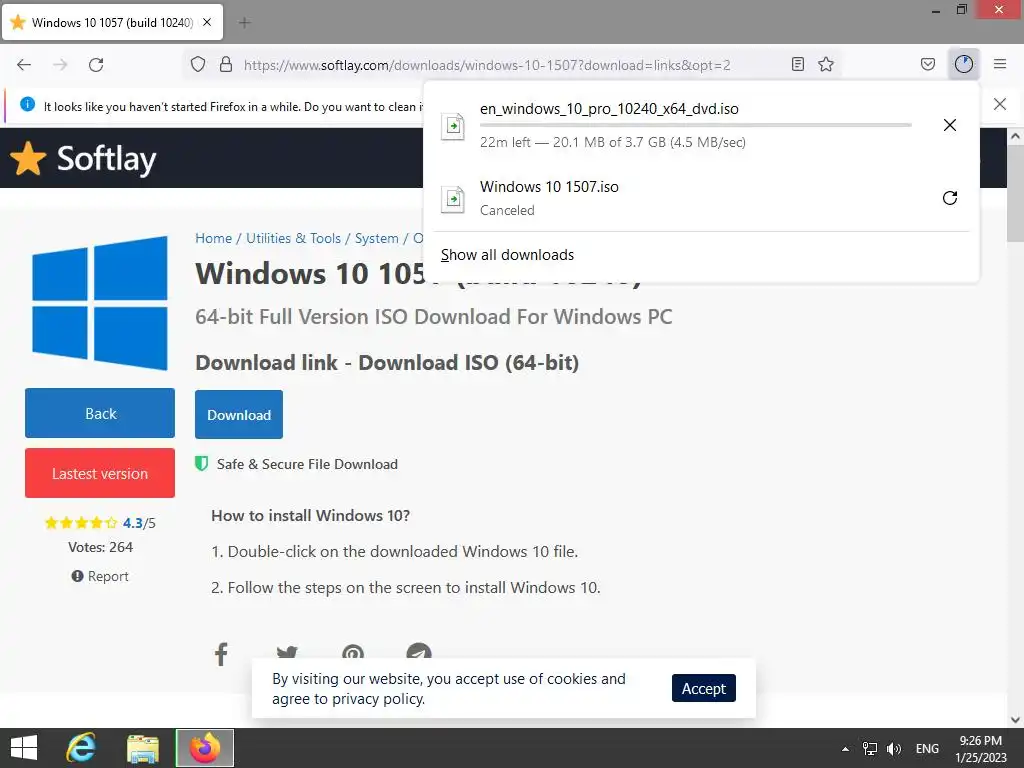The height and width of the screenshot is (768, 1024).
Task: Open the Utilities & Tools breadcrumb link
Action: pyautogui.click(x=293, y=238)
